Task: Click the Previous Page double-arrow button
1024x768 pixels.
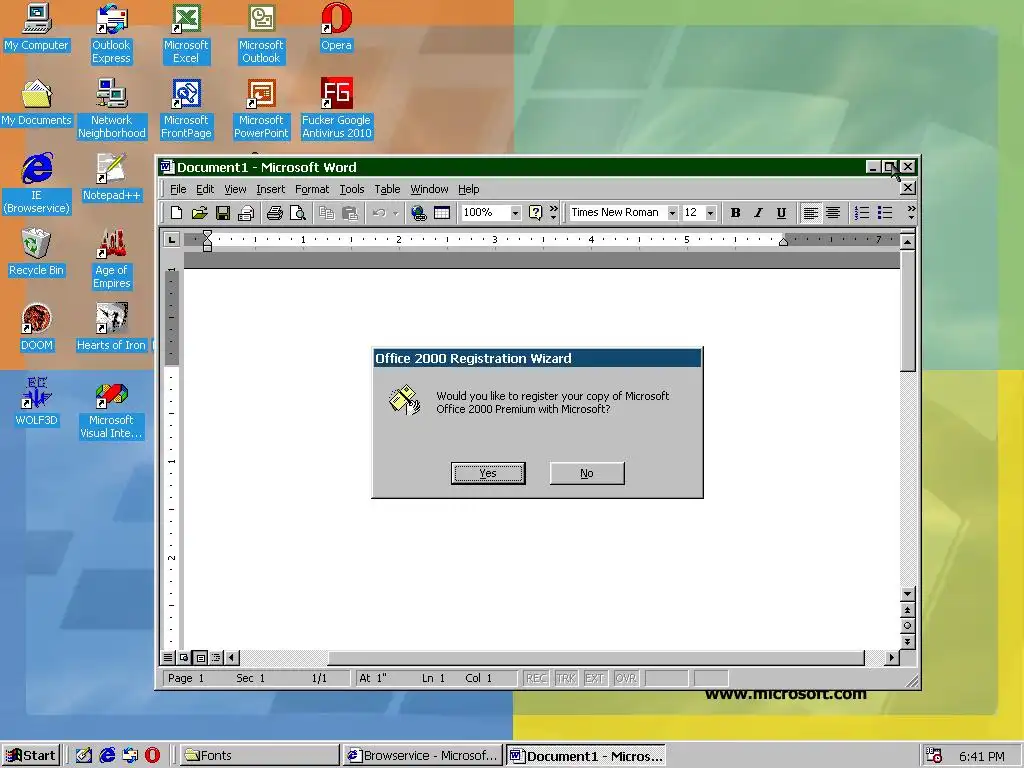Action: pyautogui.click(x=907, y=610)
